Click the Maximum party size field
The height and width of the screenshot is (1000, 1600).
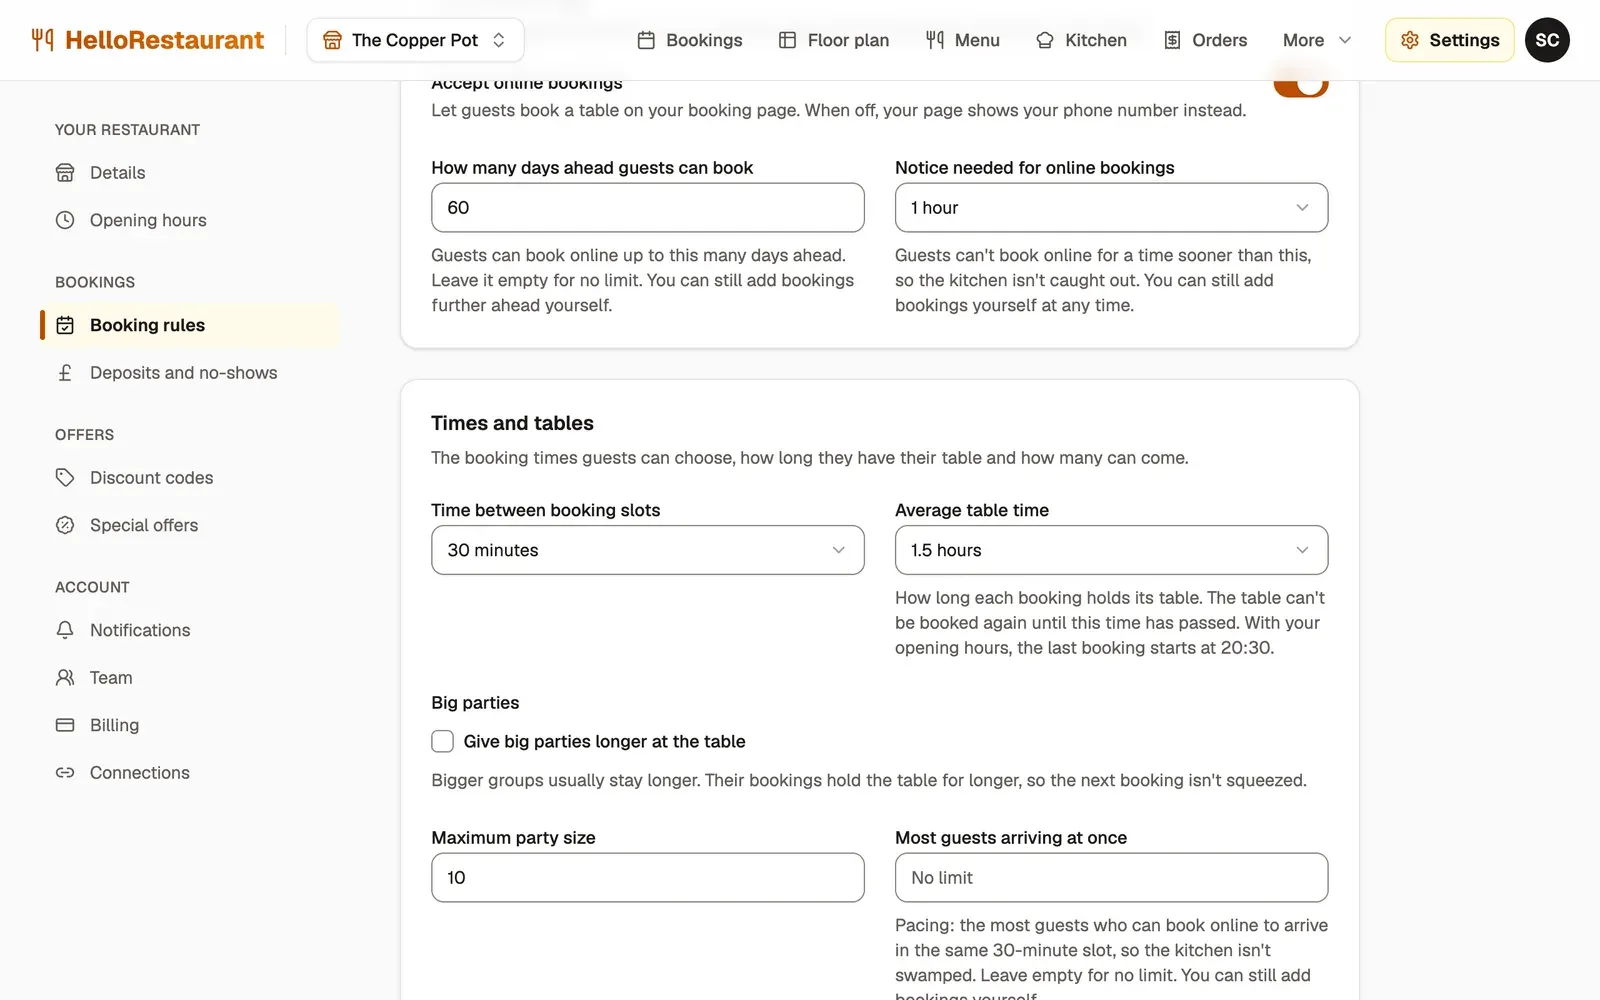(647, 878)
